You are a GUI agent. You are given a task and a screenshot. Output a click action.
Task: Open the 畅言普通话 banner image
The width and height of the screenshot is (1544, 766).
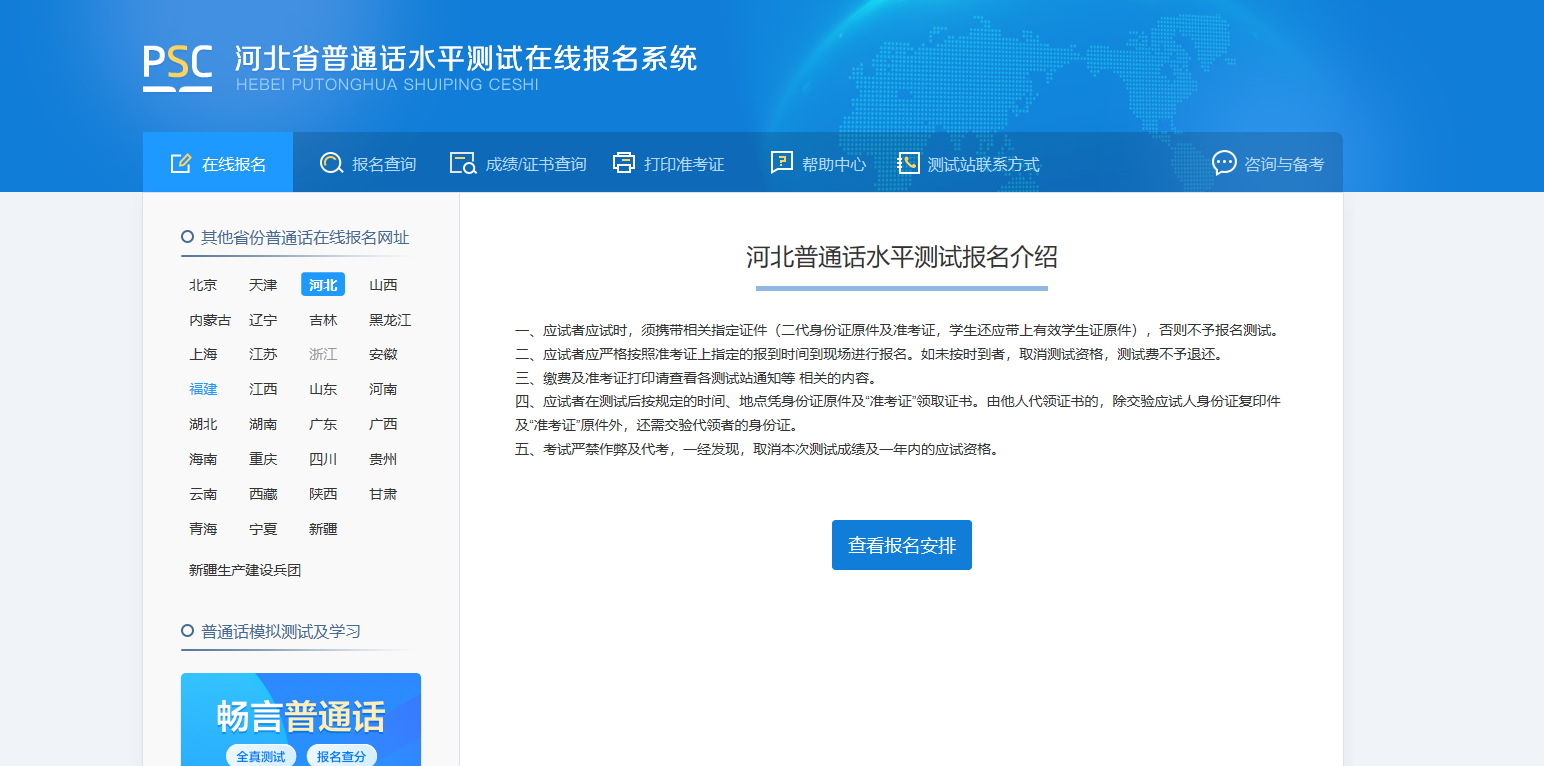click(301, 715)
